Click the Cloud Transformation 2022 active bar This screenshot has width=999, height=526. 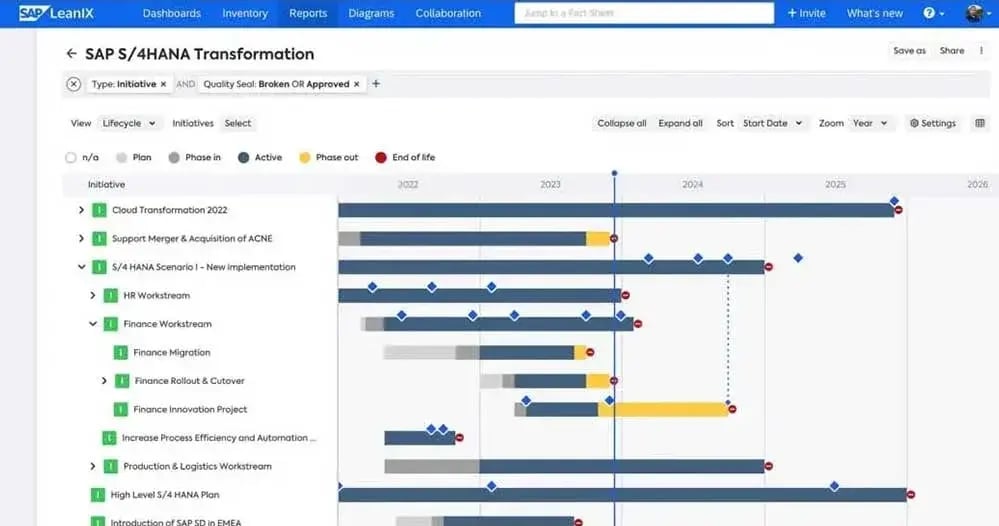click(x=615, y=210)
